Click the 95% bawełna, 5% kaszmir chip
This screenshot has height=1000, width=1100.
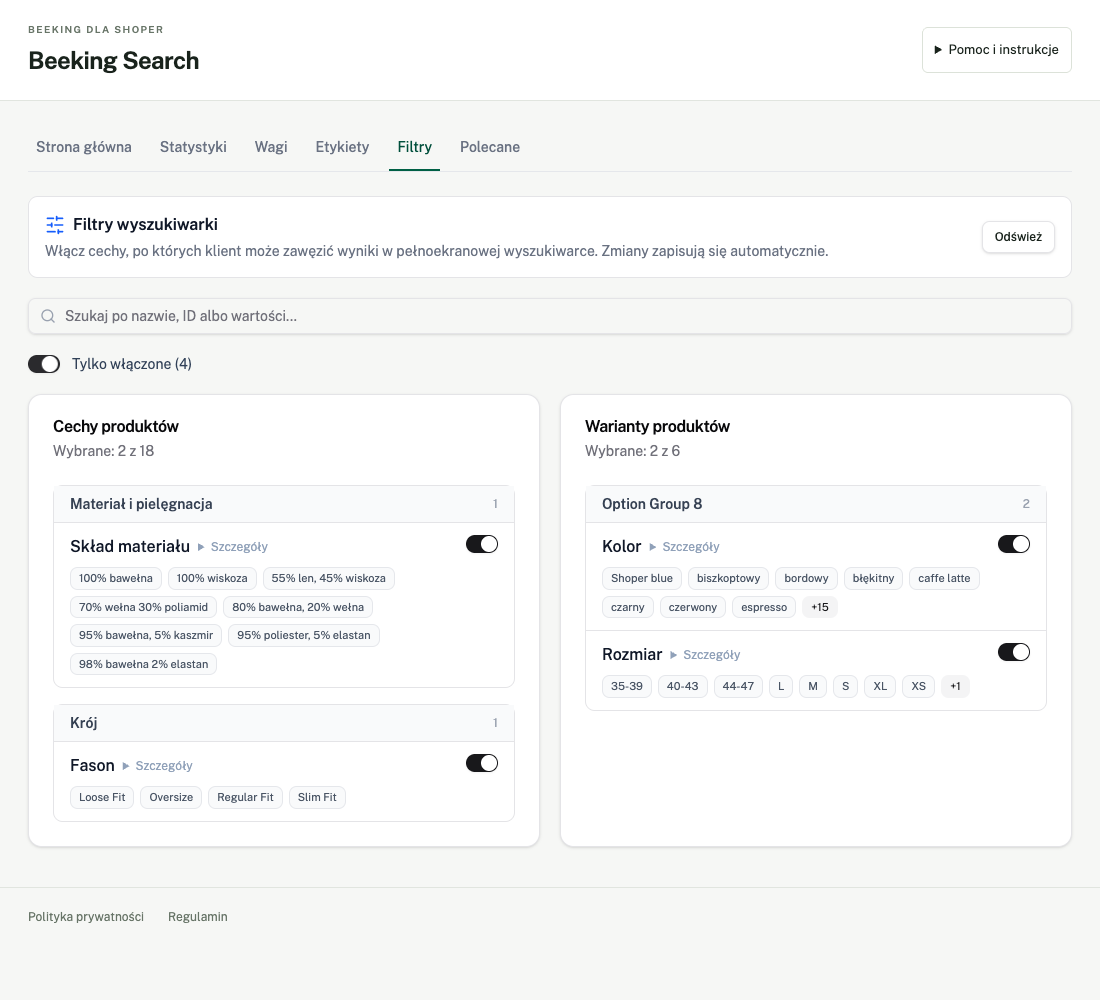146,635
